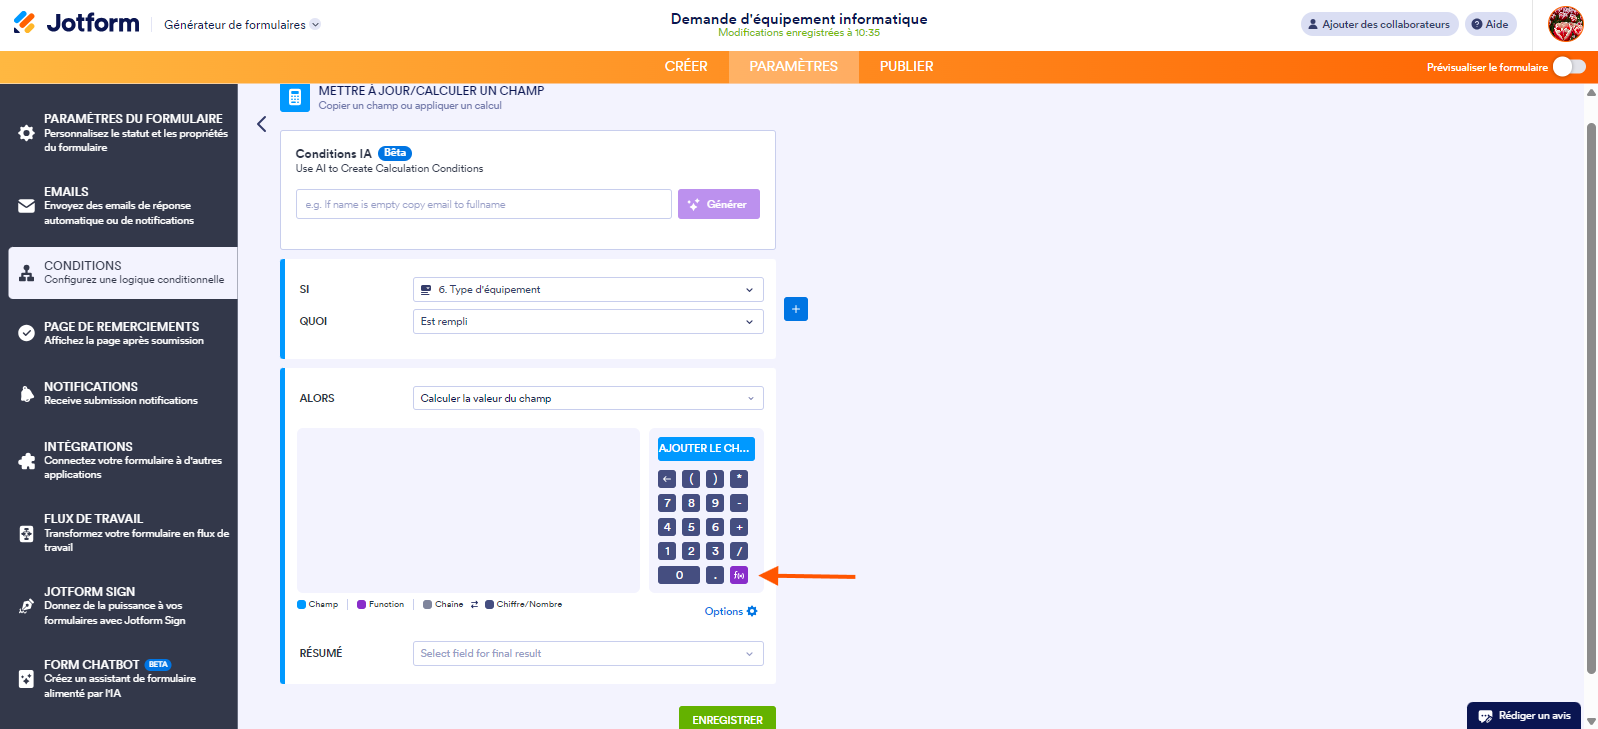Image resolution: width=1598 pixels, height=729 pixels.
Task: Click keypad digit 3
Action: point(715,551)
